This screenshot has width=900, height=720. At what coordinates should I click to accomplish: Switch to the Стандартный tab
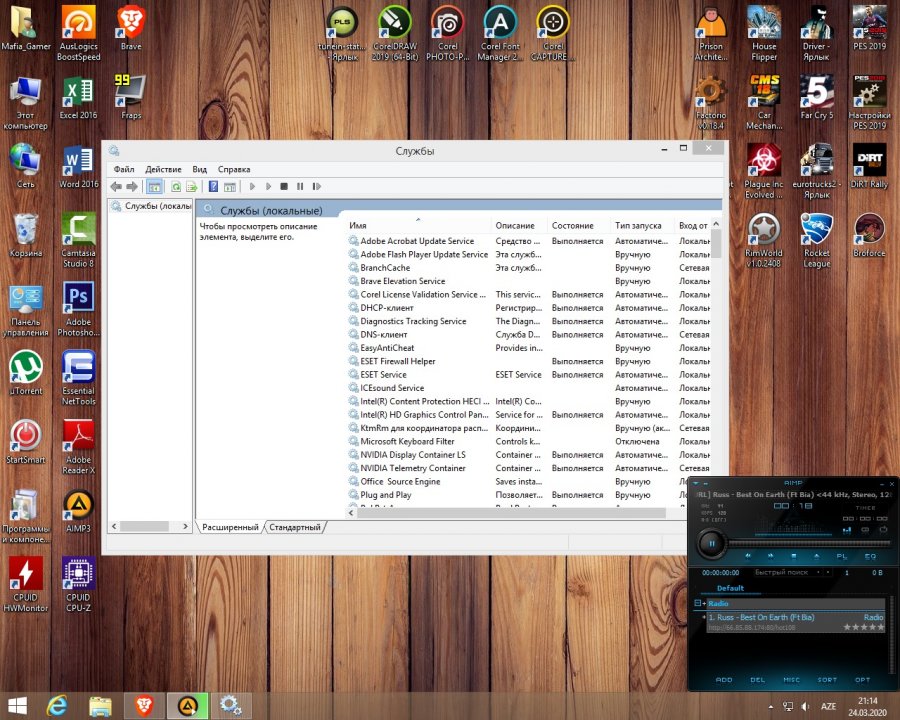point(295,527)
